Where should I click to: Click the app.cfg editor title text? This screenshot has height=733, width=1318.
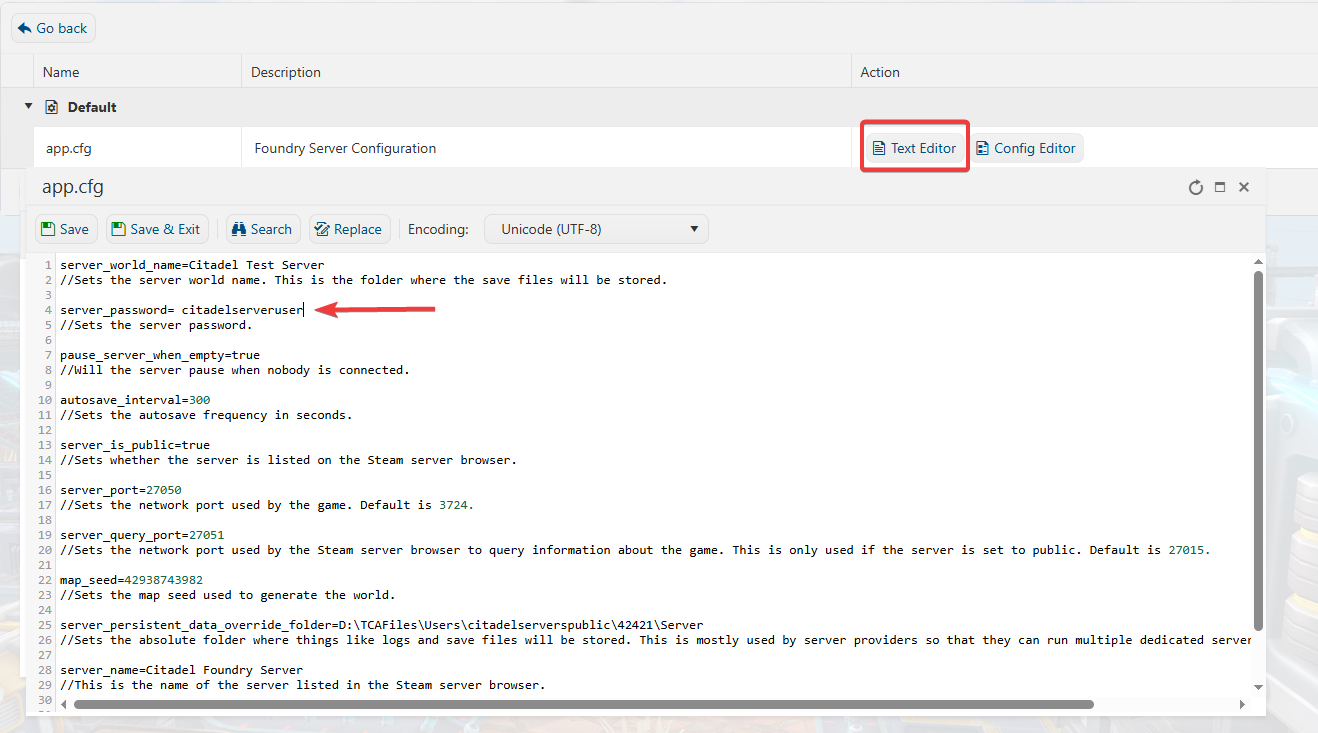click(73, 187)
